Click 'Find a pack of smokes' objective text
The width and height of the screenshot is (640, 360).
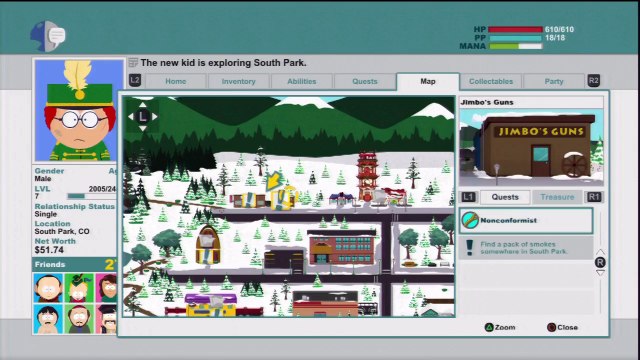pyautogui.click(x=524, y=248)
